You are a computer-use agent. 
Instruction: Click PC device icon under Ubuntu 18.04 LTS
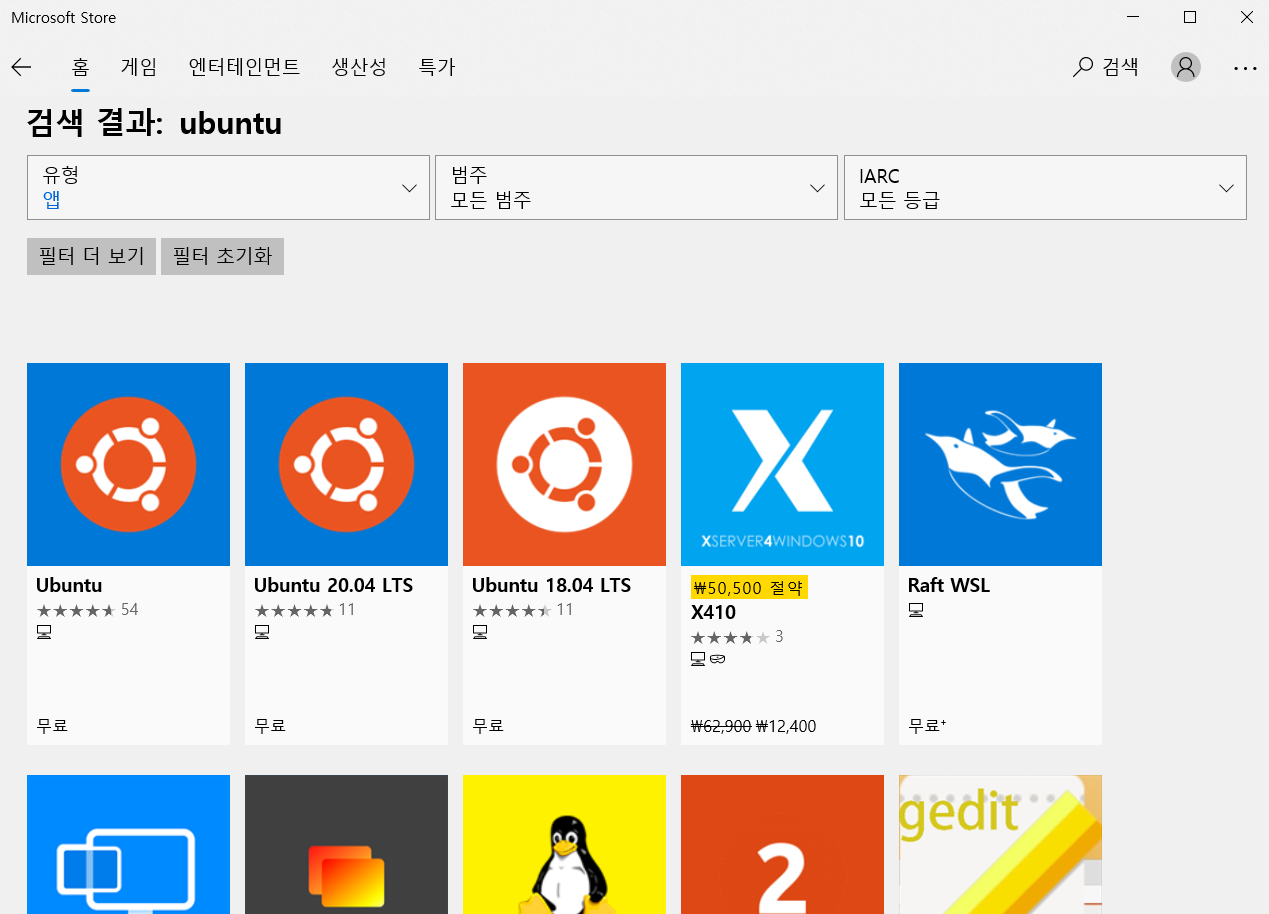(x=480, y=632)
